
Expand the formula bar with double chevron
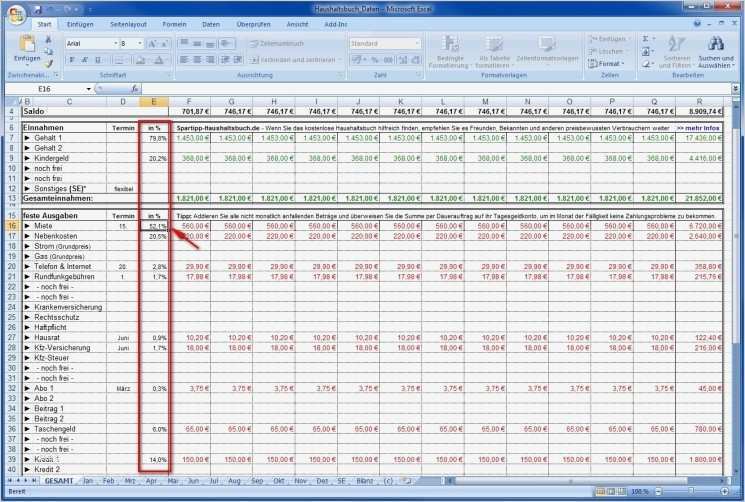(735, 89)
